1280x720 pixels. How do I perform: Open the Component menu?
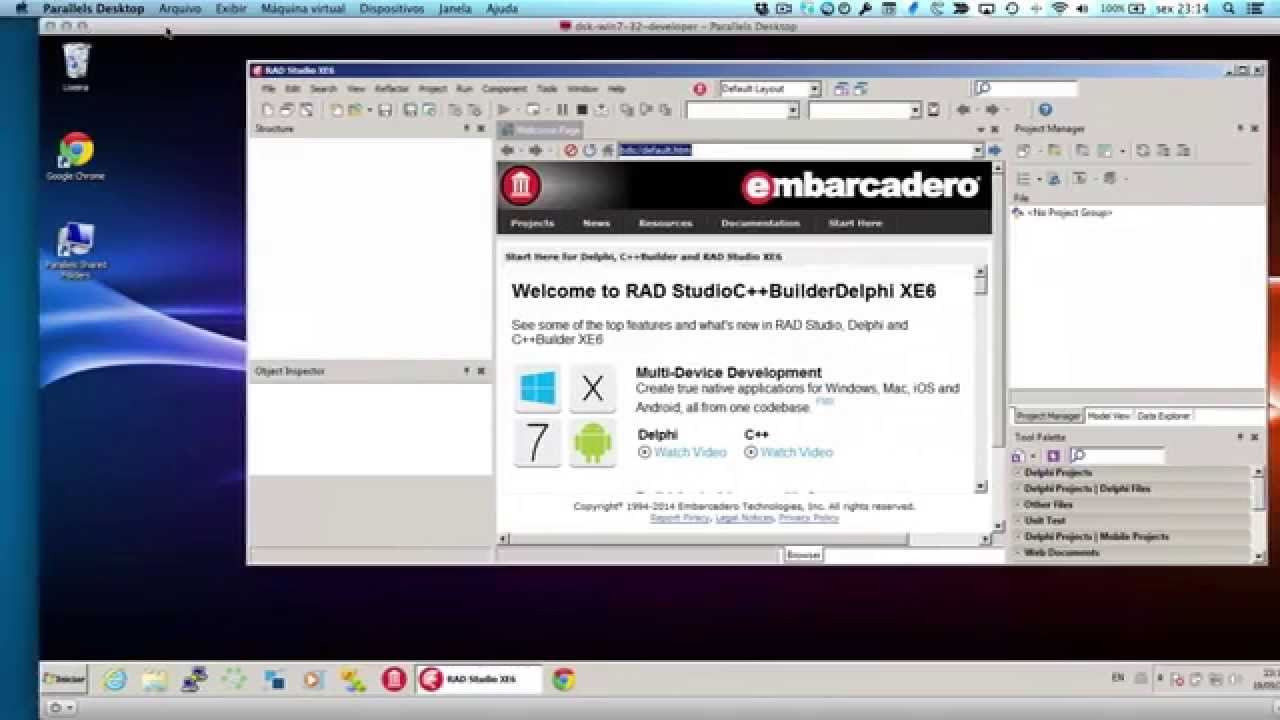[504, 89]
